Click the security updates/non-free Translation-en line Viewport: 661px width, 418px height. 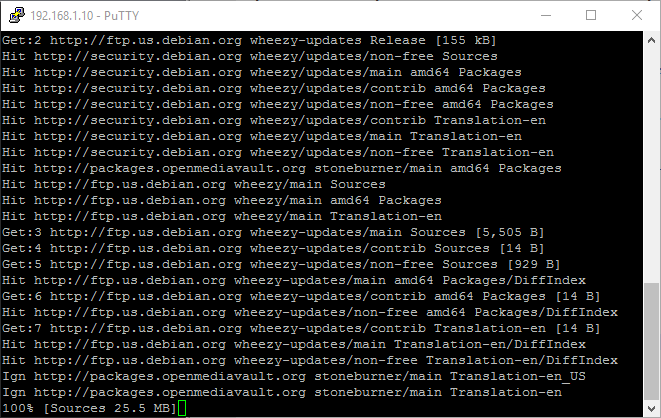tap(278, 153)
